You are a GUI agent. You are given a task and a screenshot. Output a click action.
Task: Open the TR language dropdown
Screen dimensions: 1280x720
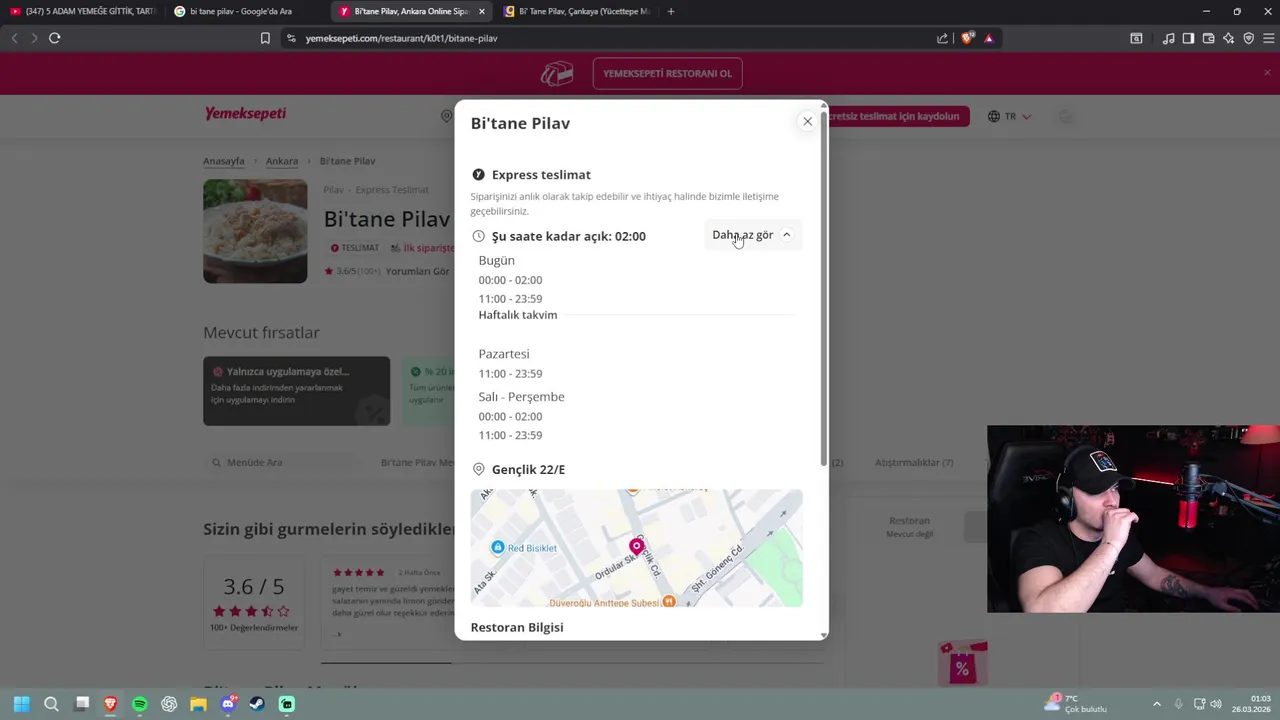click(1009, 116)
